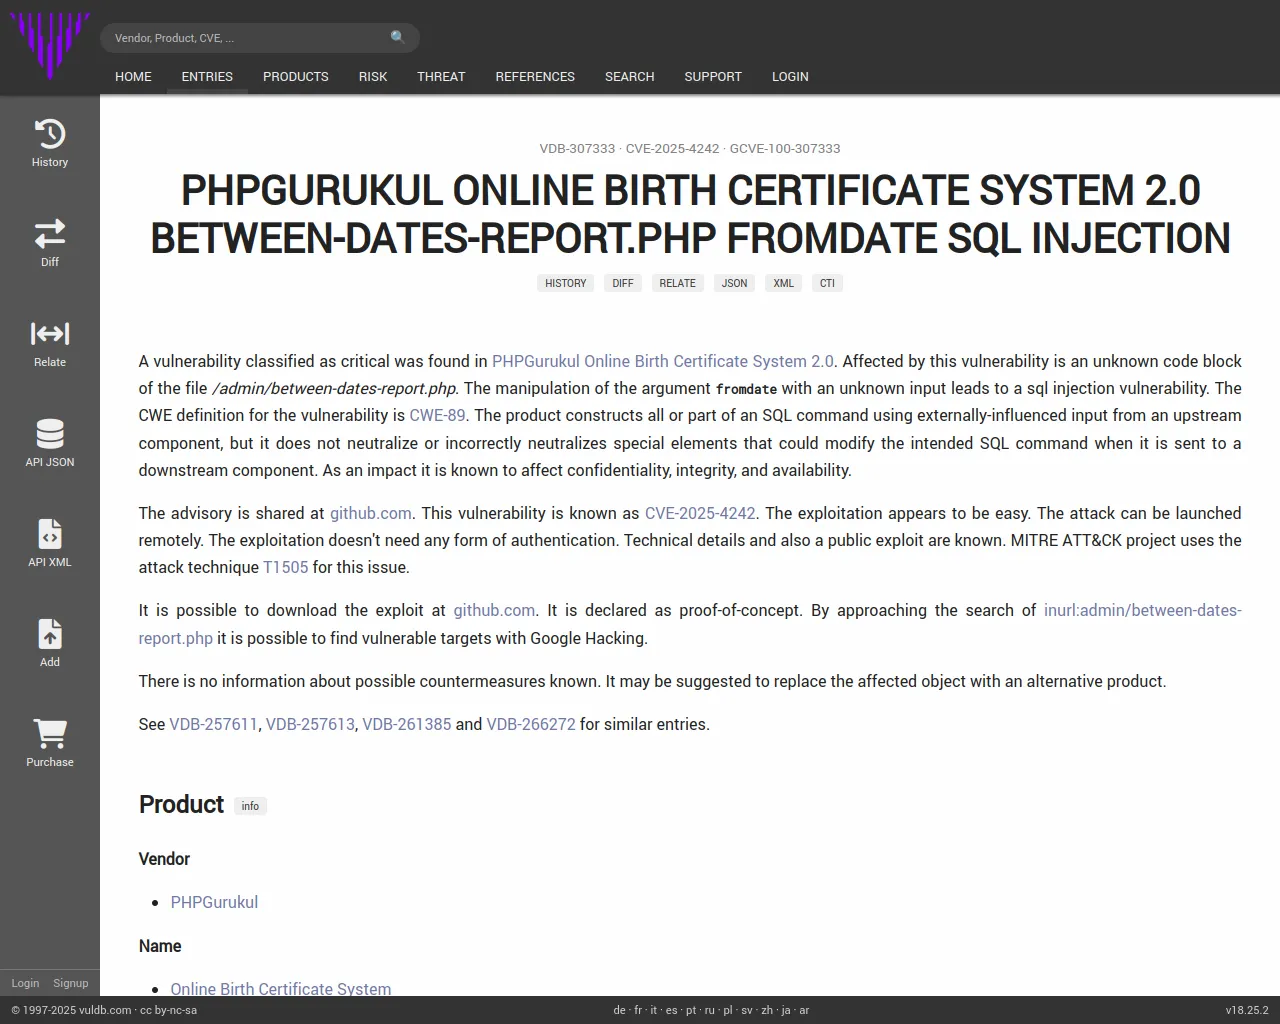1280x1024 pixels.
Task: Open the PHPGurukul vendor link
Action: pos(214,902)
